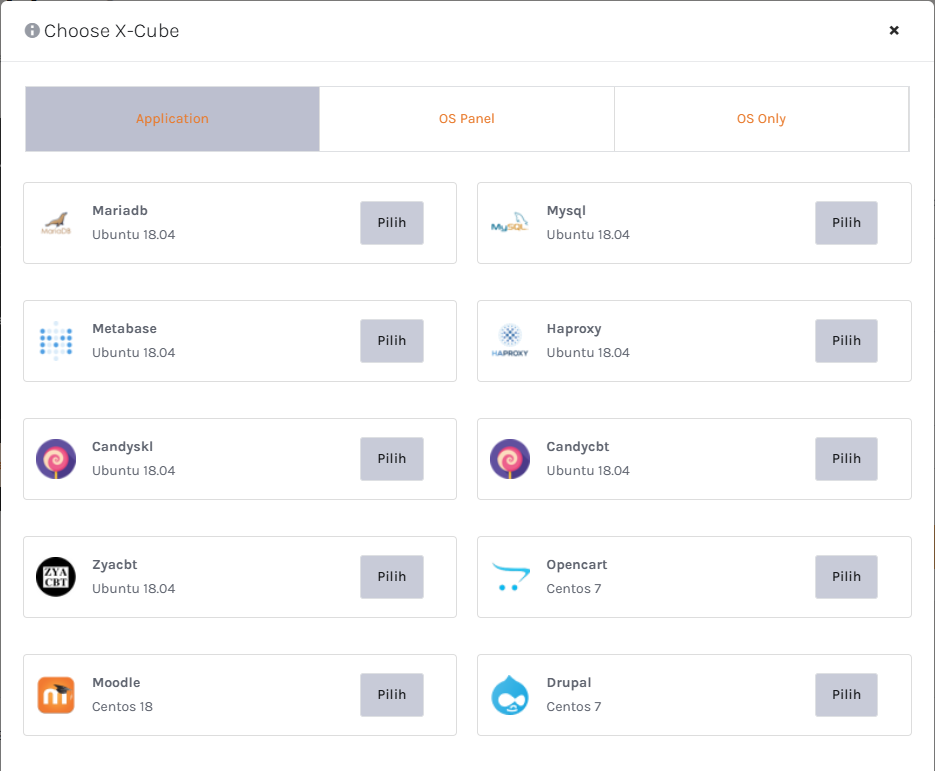Click Centos 7 under Drupal
This screenshot has height=771, width=935.
point(574,707)
